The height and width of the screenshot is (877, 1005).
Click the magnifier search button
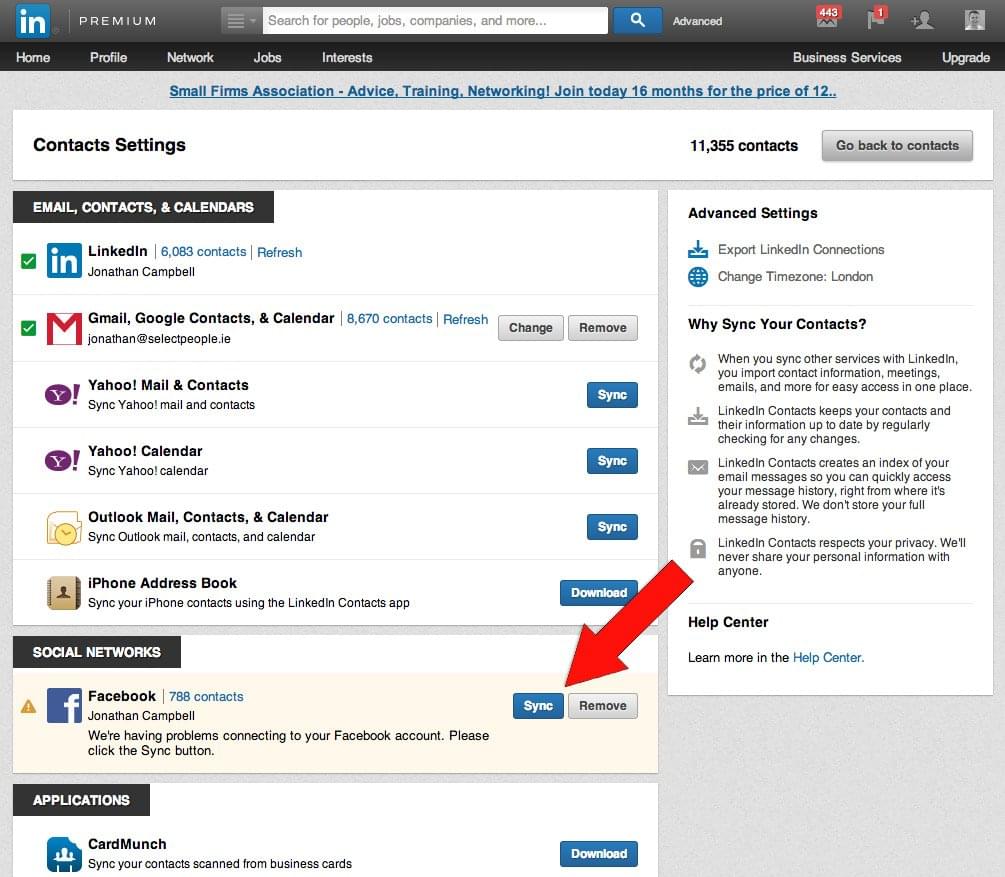point(637,21)
